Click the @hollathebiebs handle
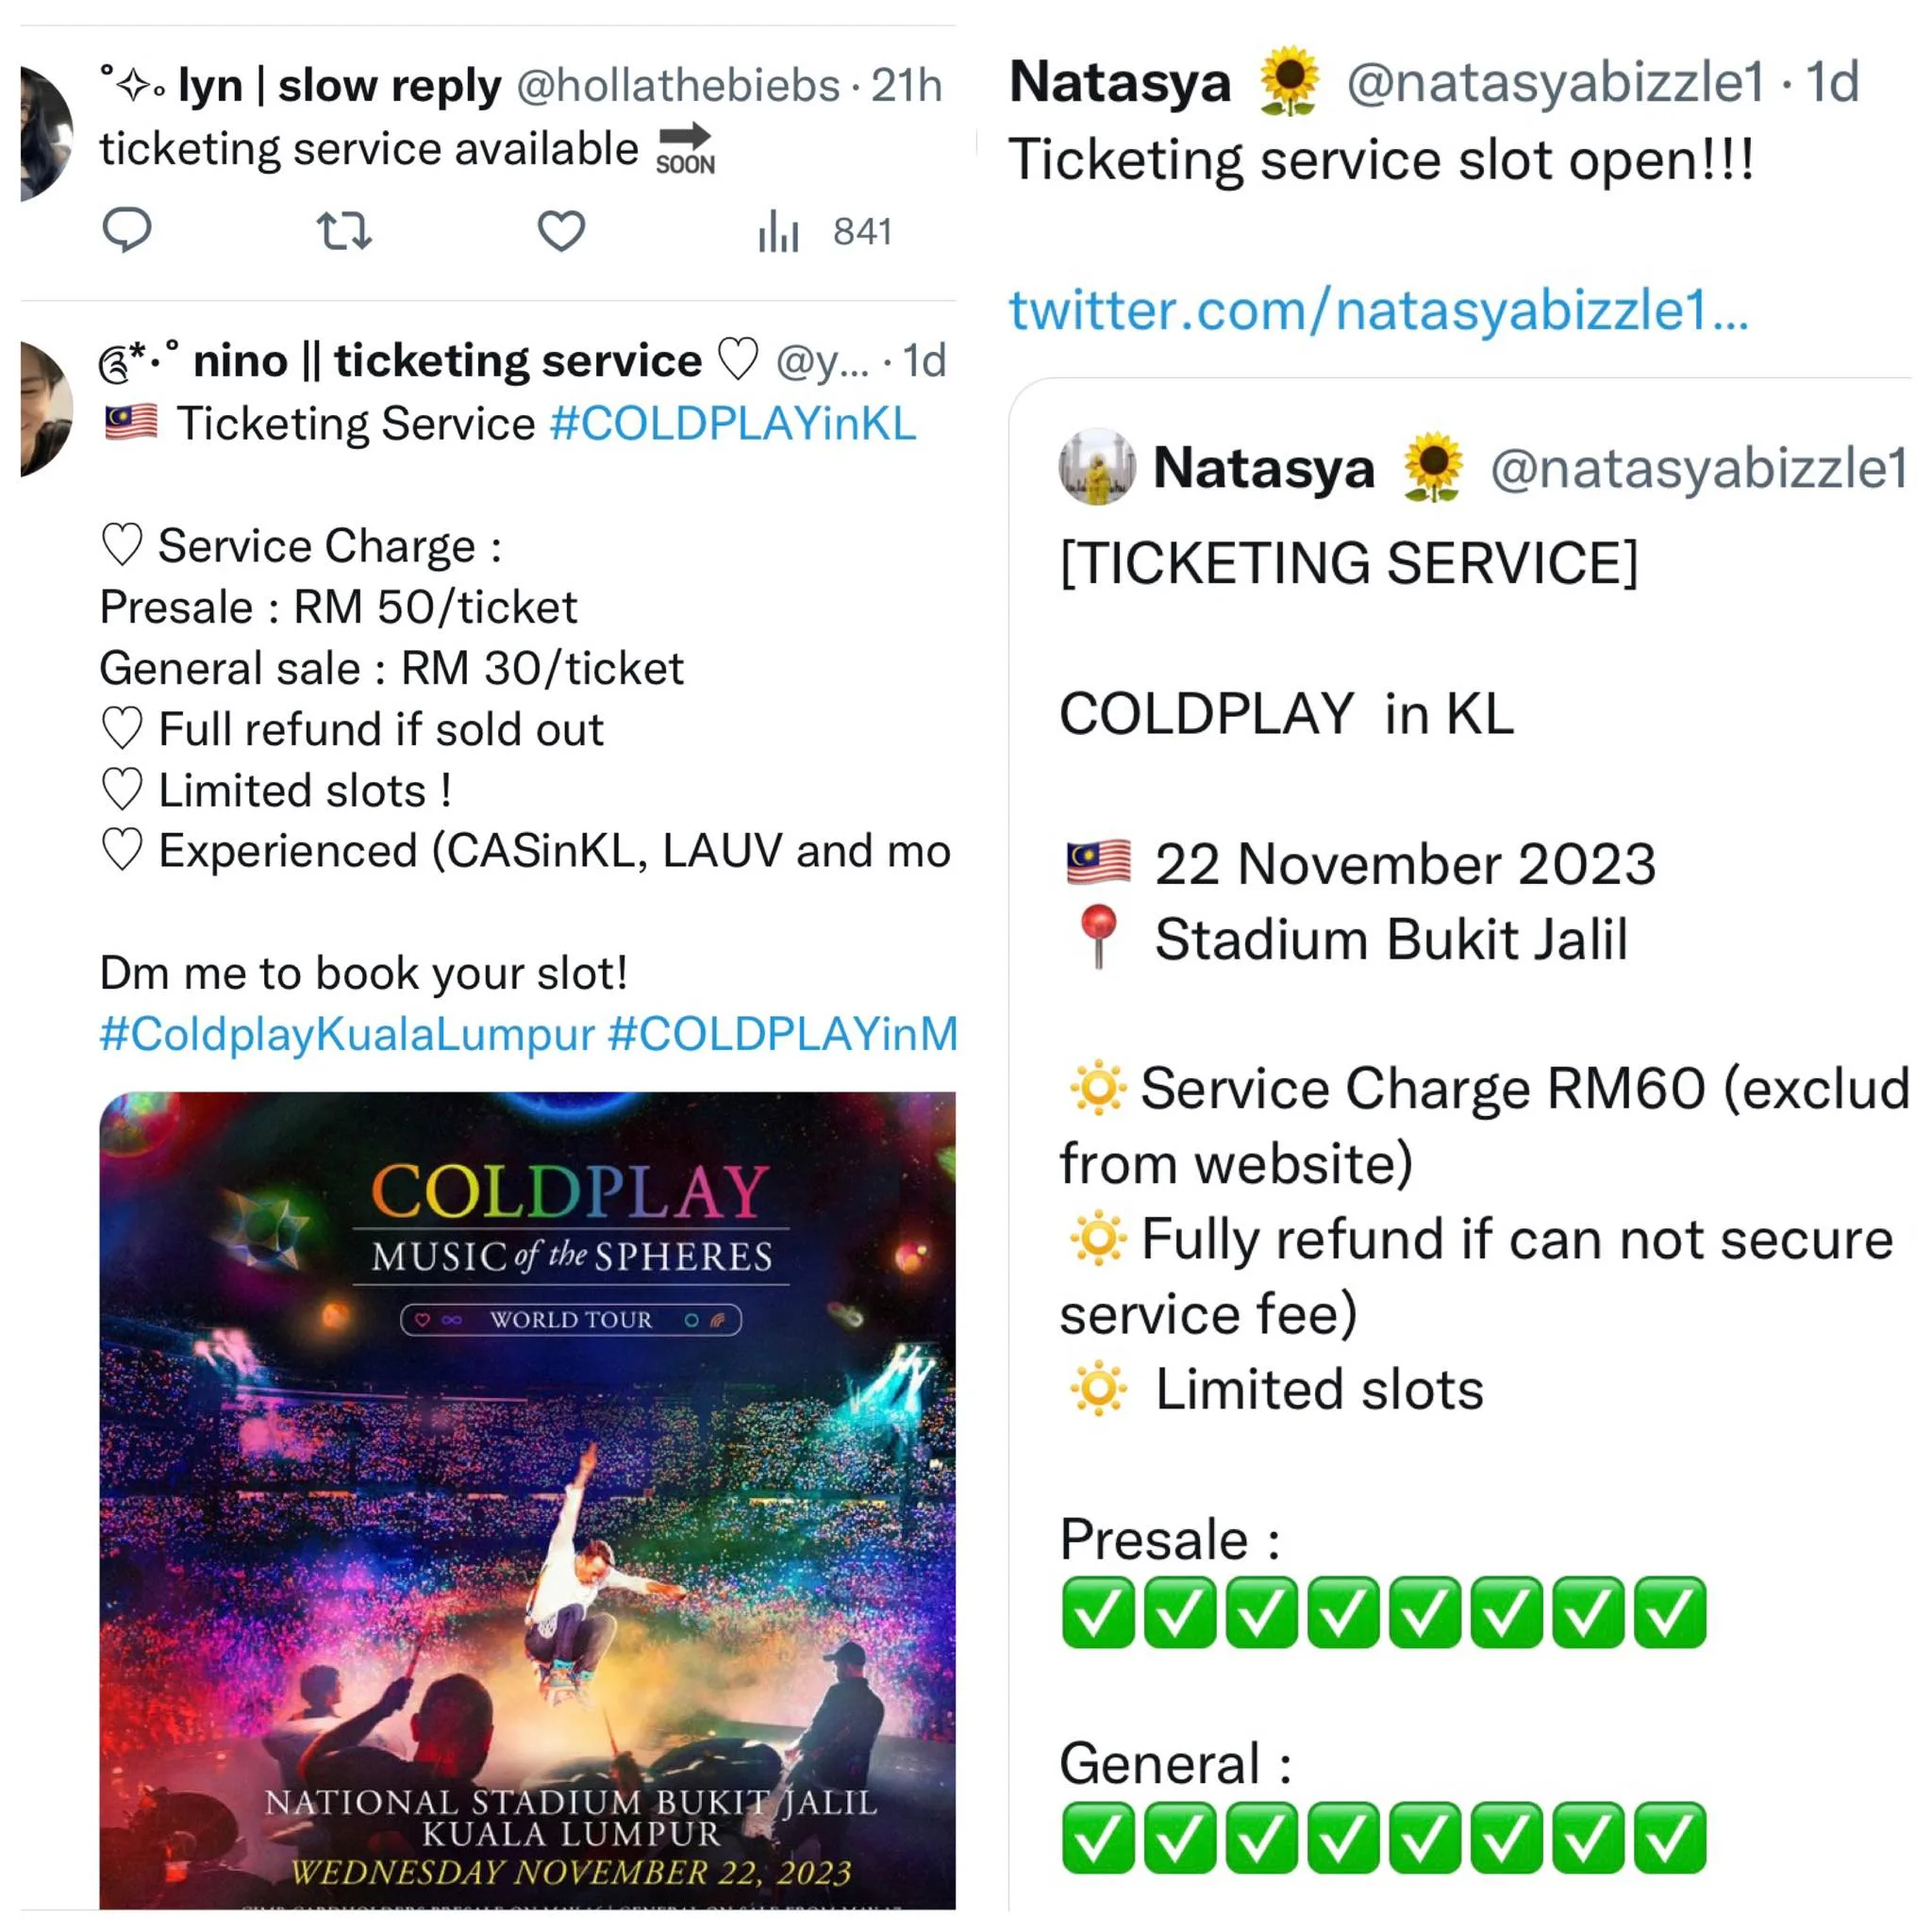The height and width of the screenshot is (1932, 1932). [x=678, y=86]
